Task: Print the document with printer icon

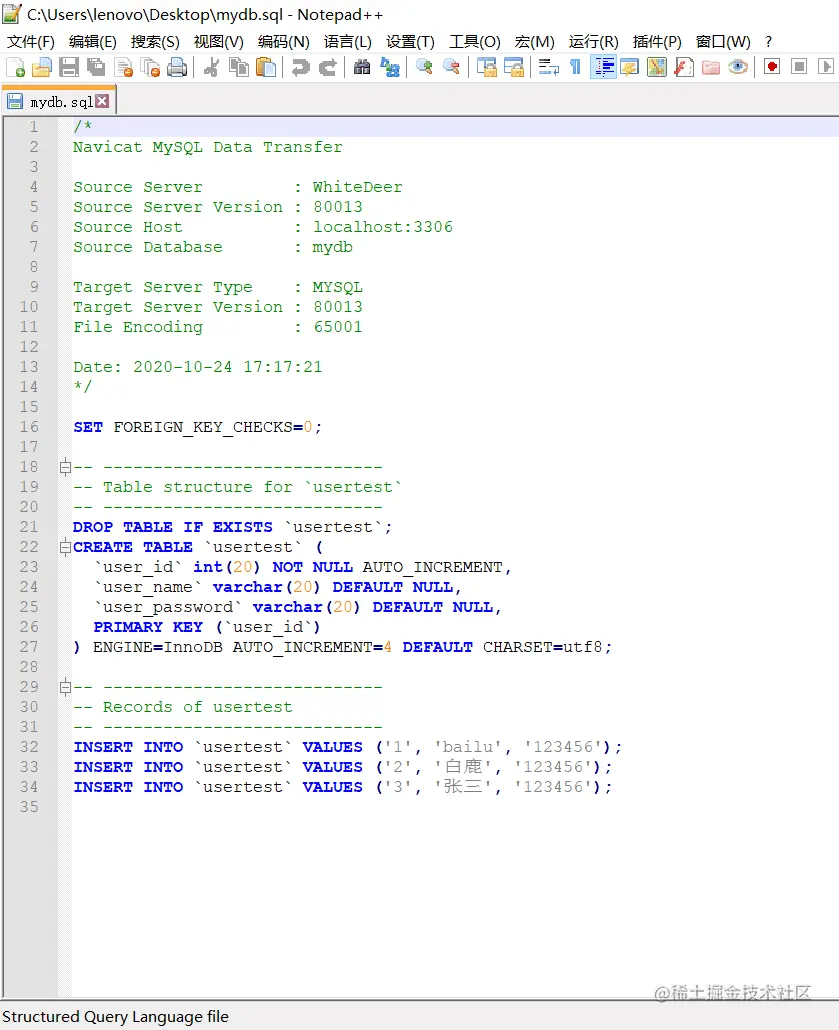Action: (177, 67)
